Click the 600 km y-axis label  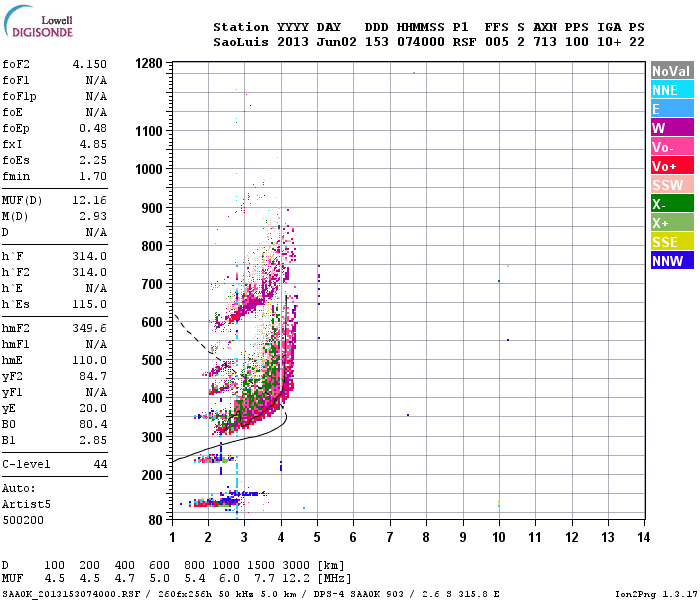click(152, 322)
